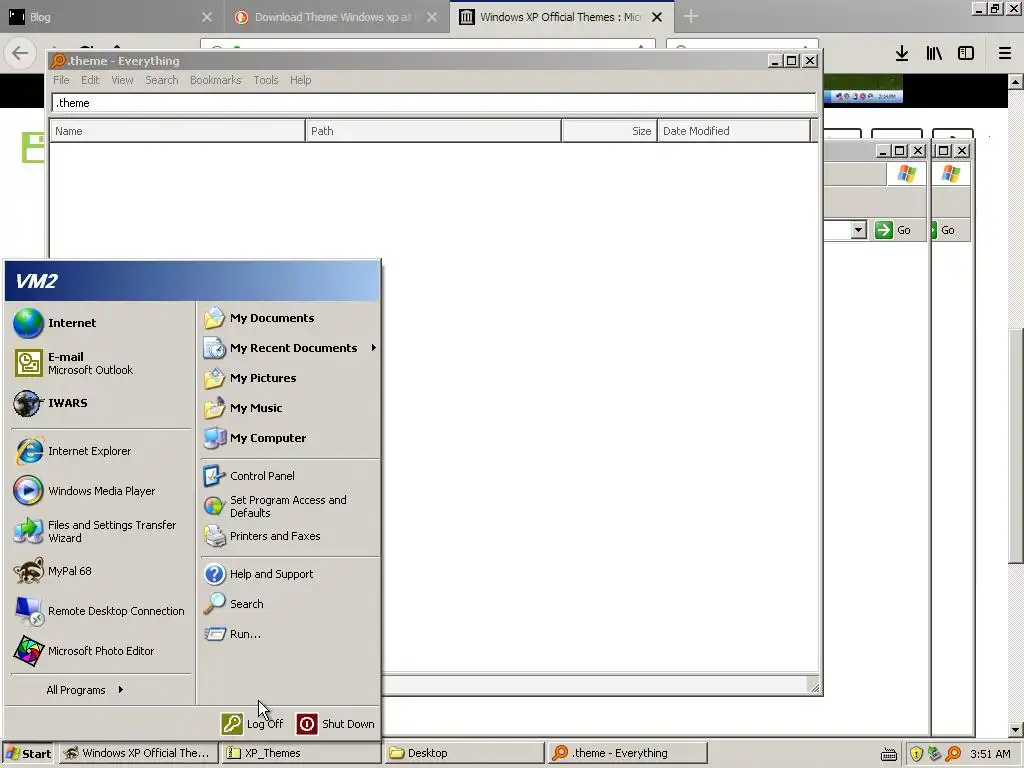Viewport: 1024px width, 768px height.
Task: Expand My Recent Documents submenu
Action: [x=290, y=348]
